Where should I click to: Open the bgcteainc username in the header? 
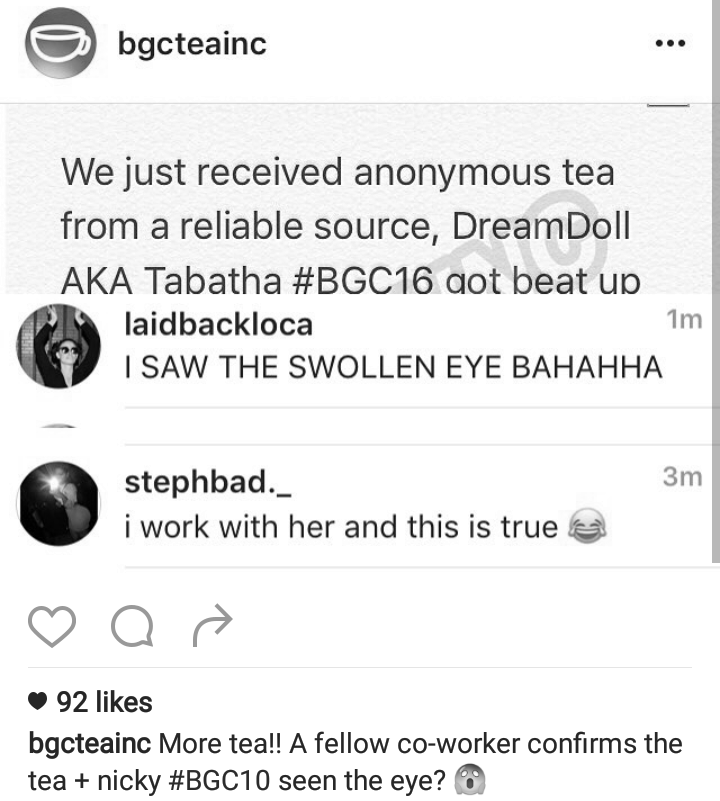[192, 44]
